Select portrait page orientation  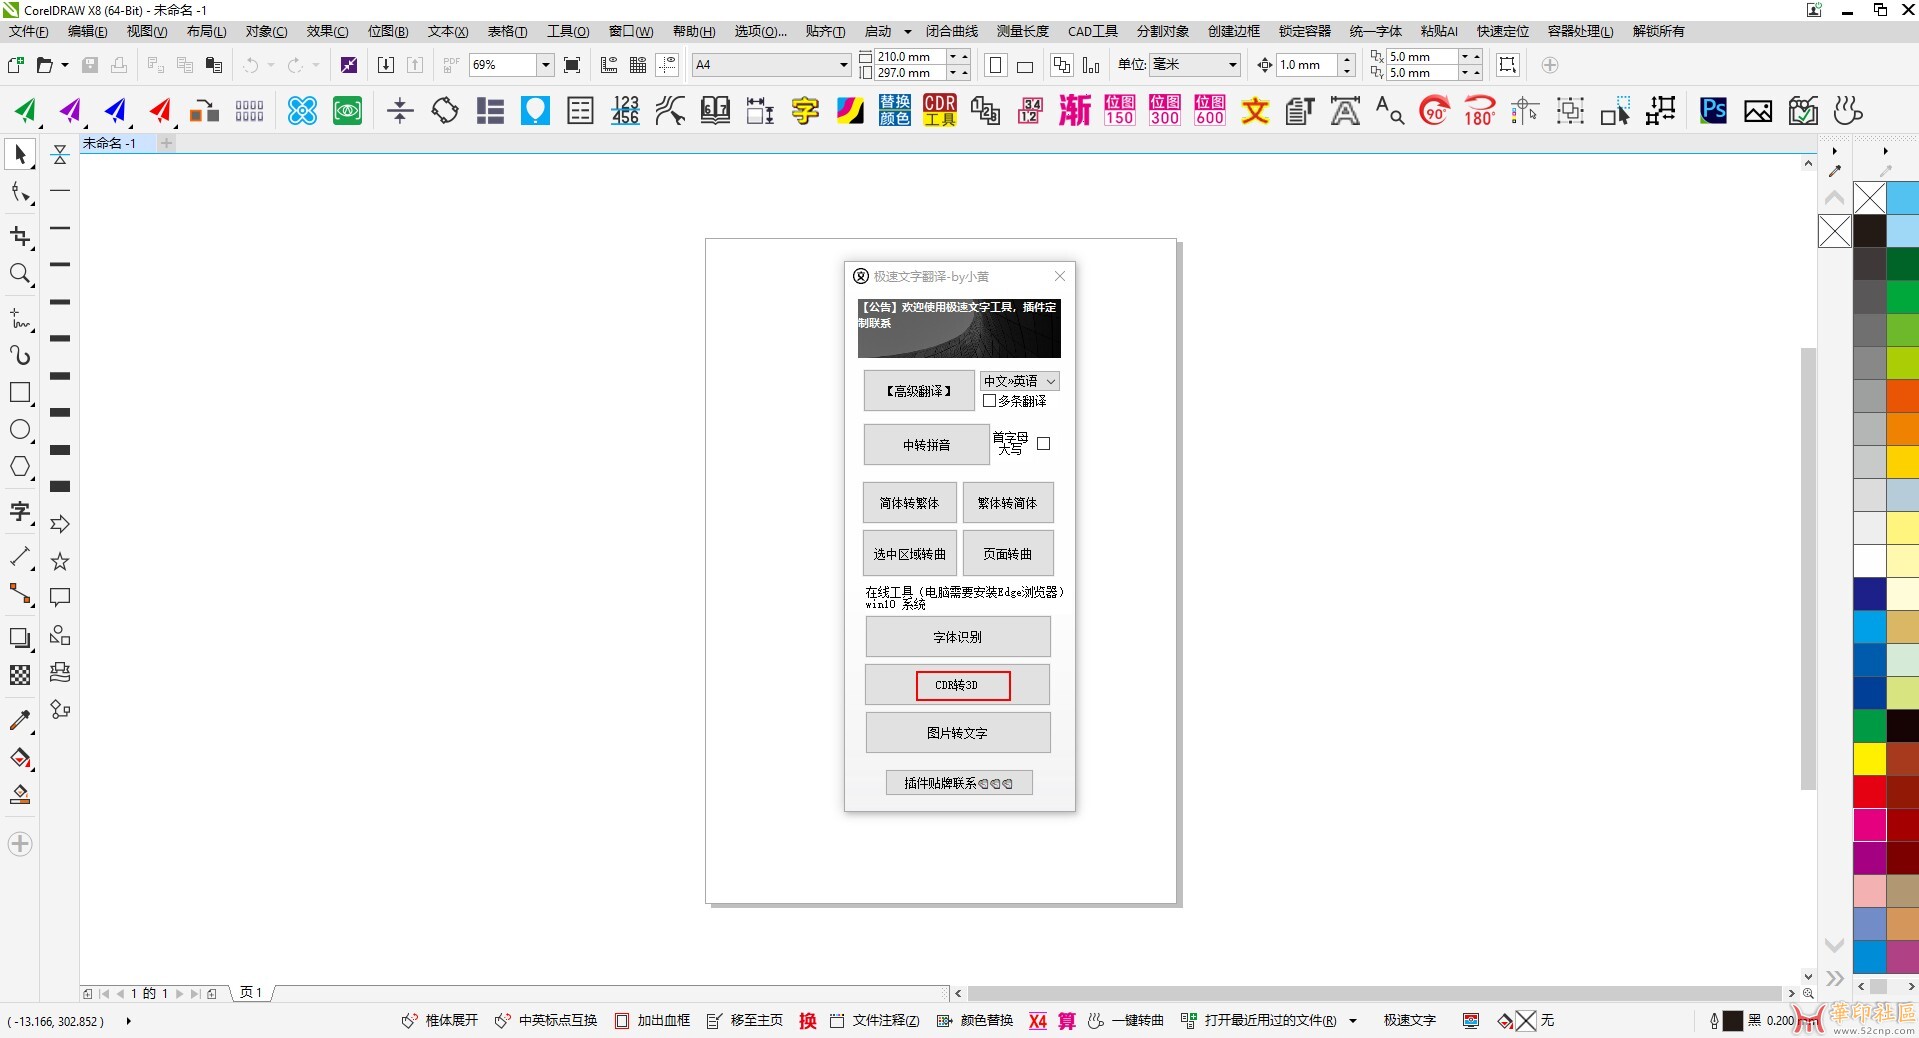996,65
